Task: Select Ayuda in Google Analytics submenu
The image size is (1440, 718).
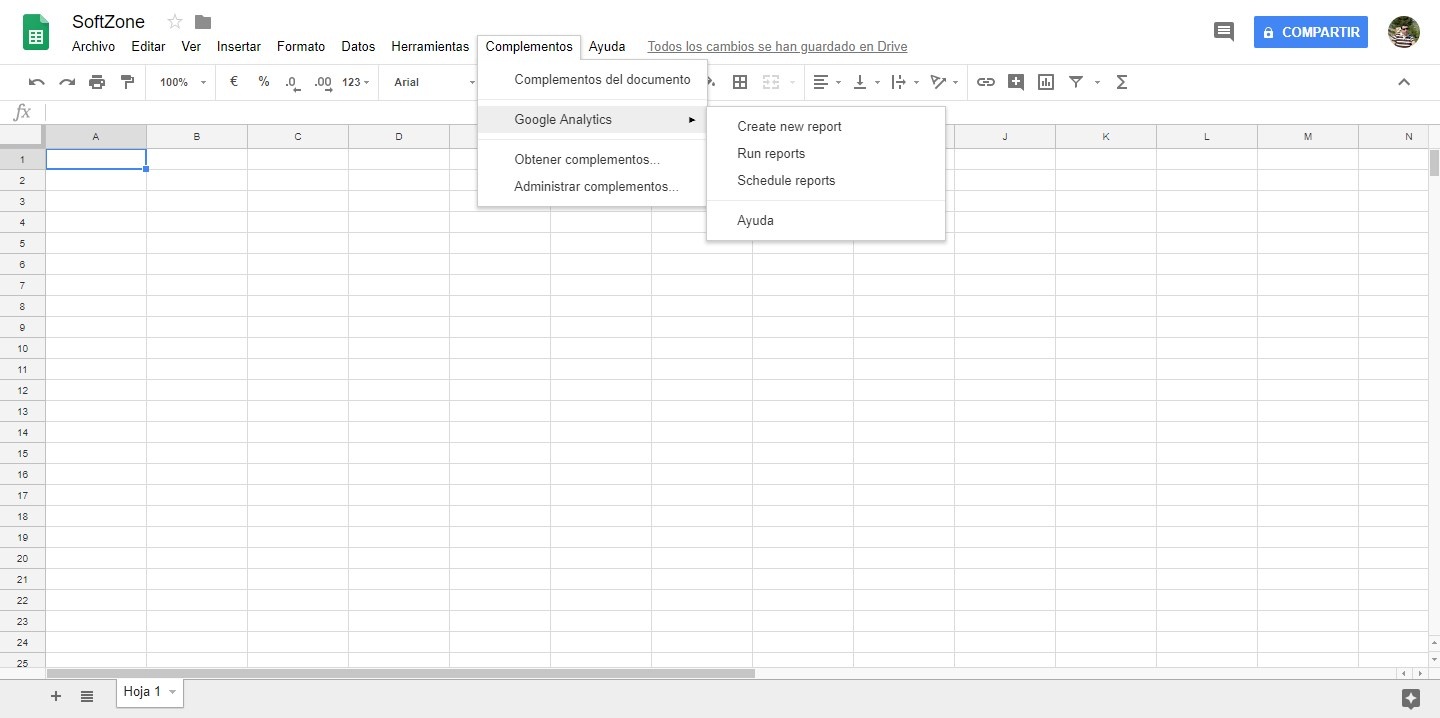Action: (x=826, y=221)
